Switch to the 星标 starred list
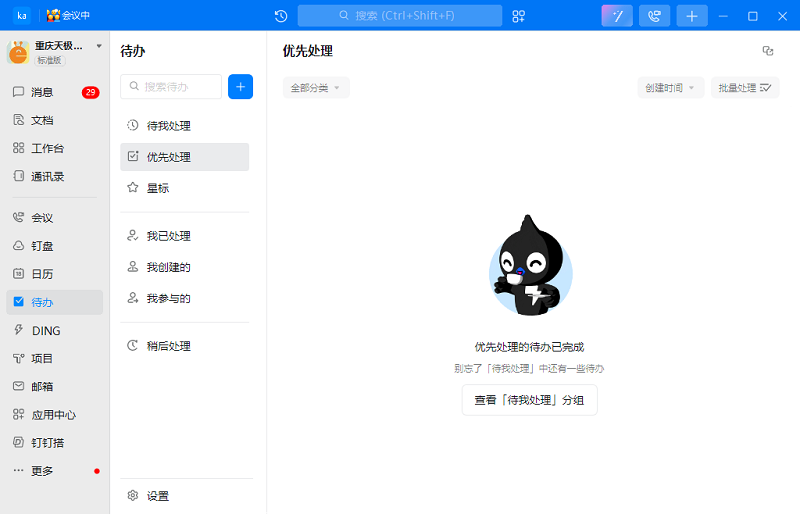Image resolution: width=800 pixels, height=514 pixels. (x=185, y=188)
